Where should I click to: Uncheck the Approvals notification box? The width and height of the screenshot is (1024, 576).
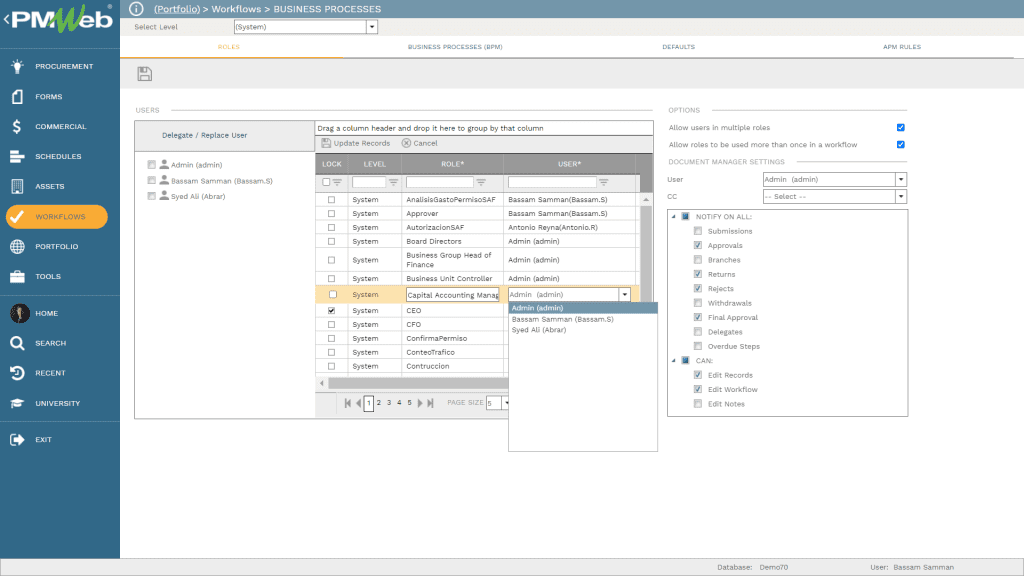click(x=698, y=246)
